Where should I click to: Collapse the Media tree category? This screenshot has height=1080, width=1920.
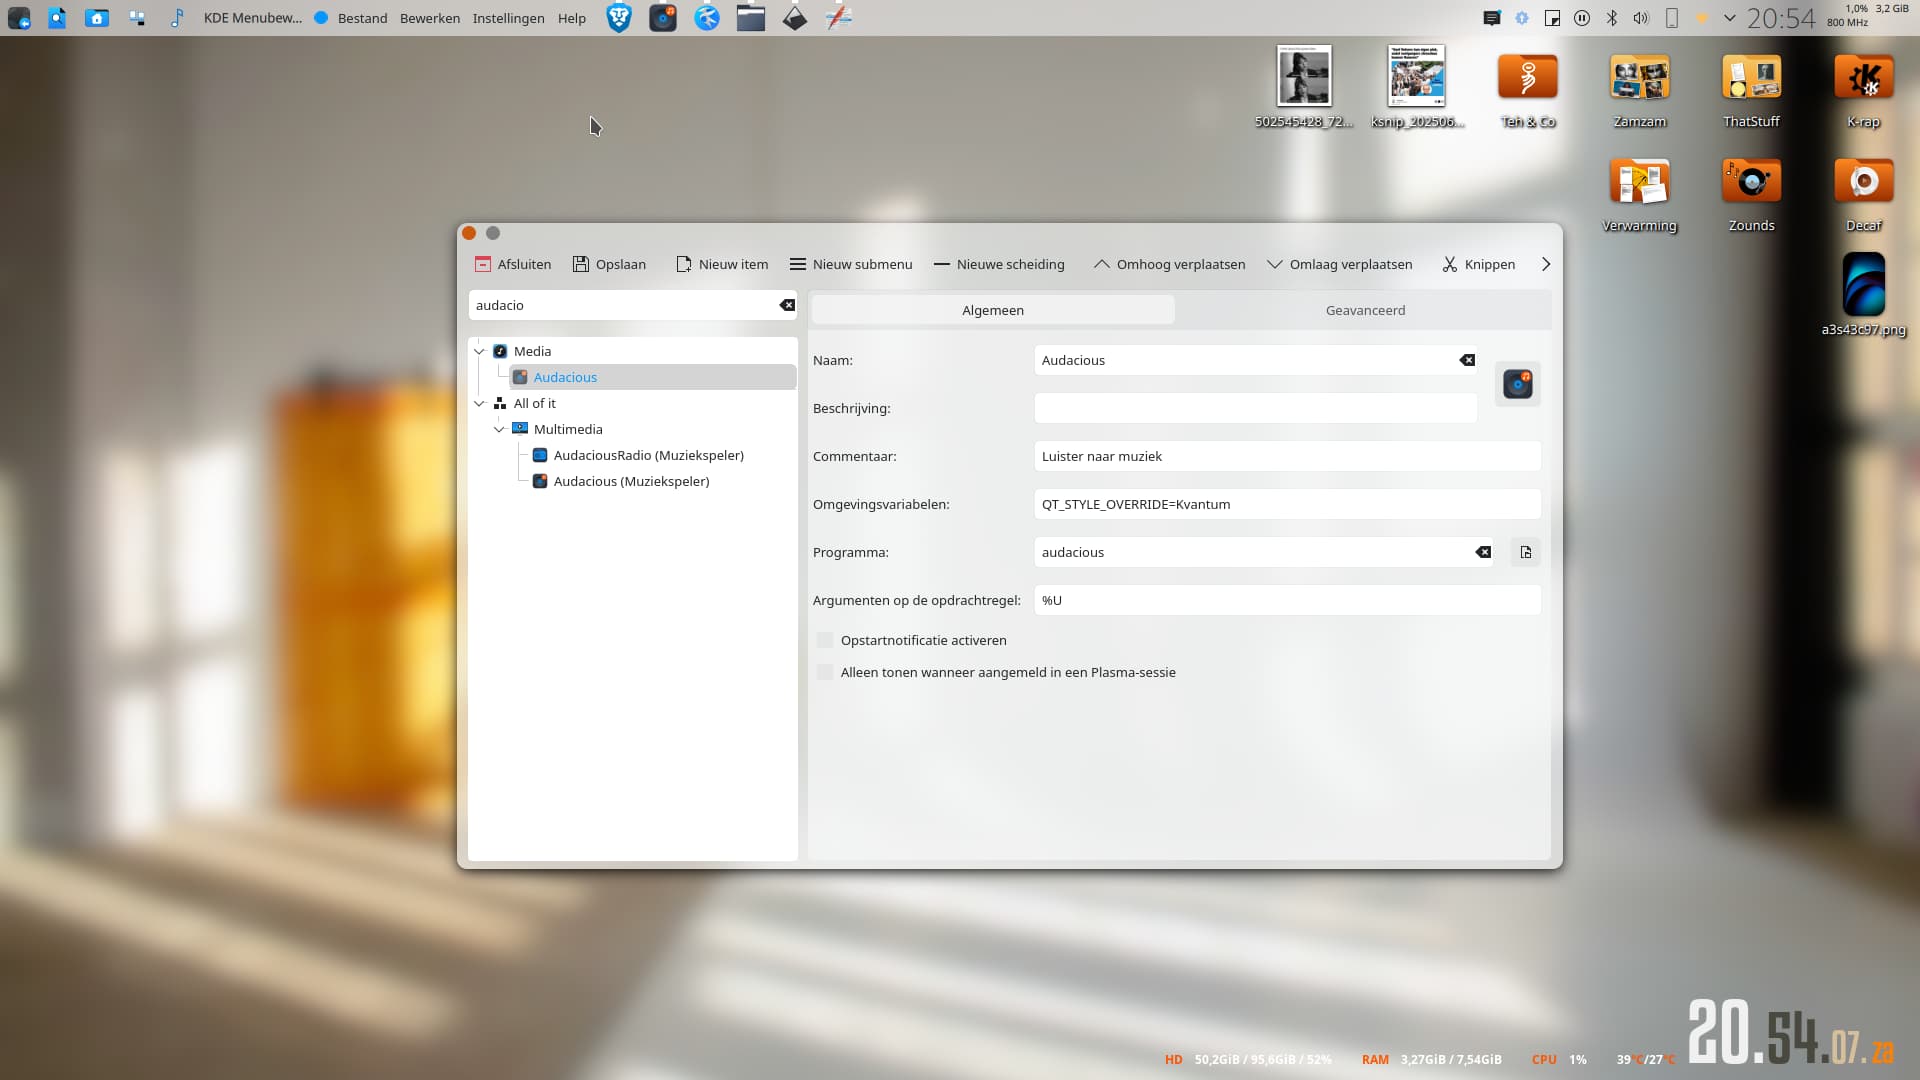(479, 351)
